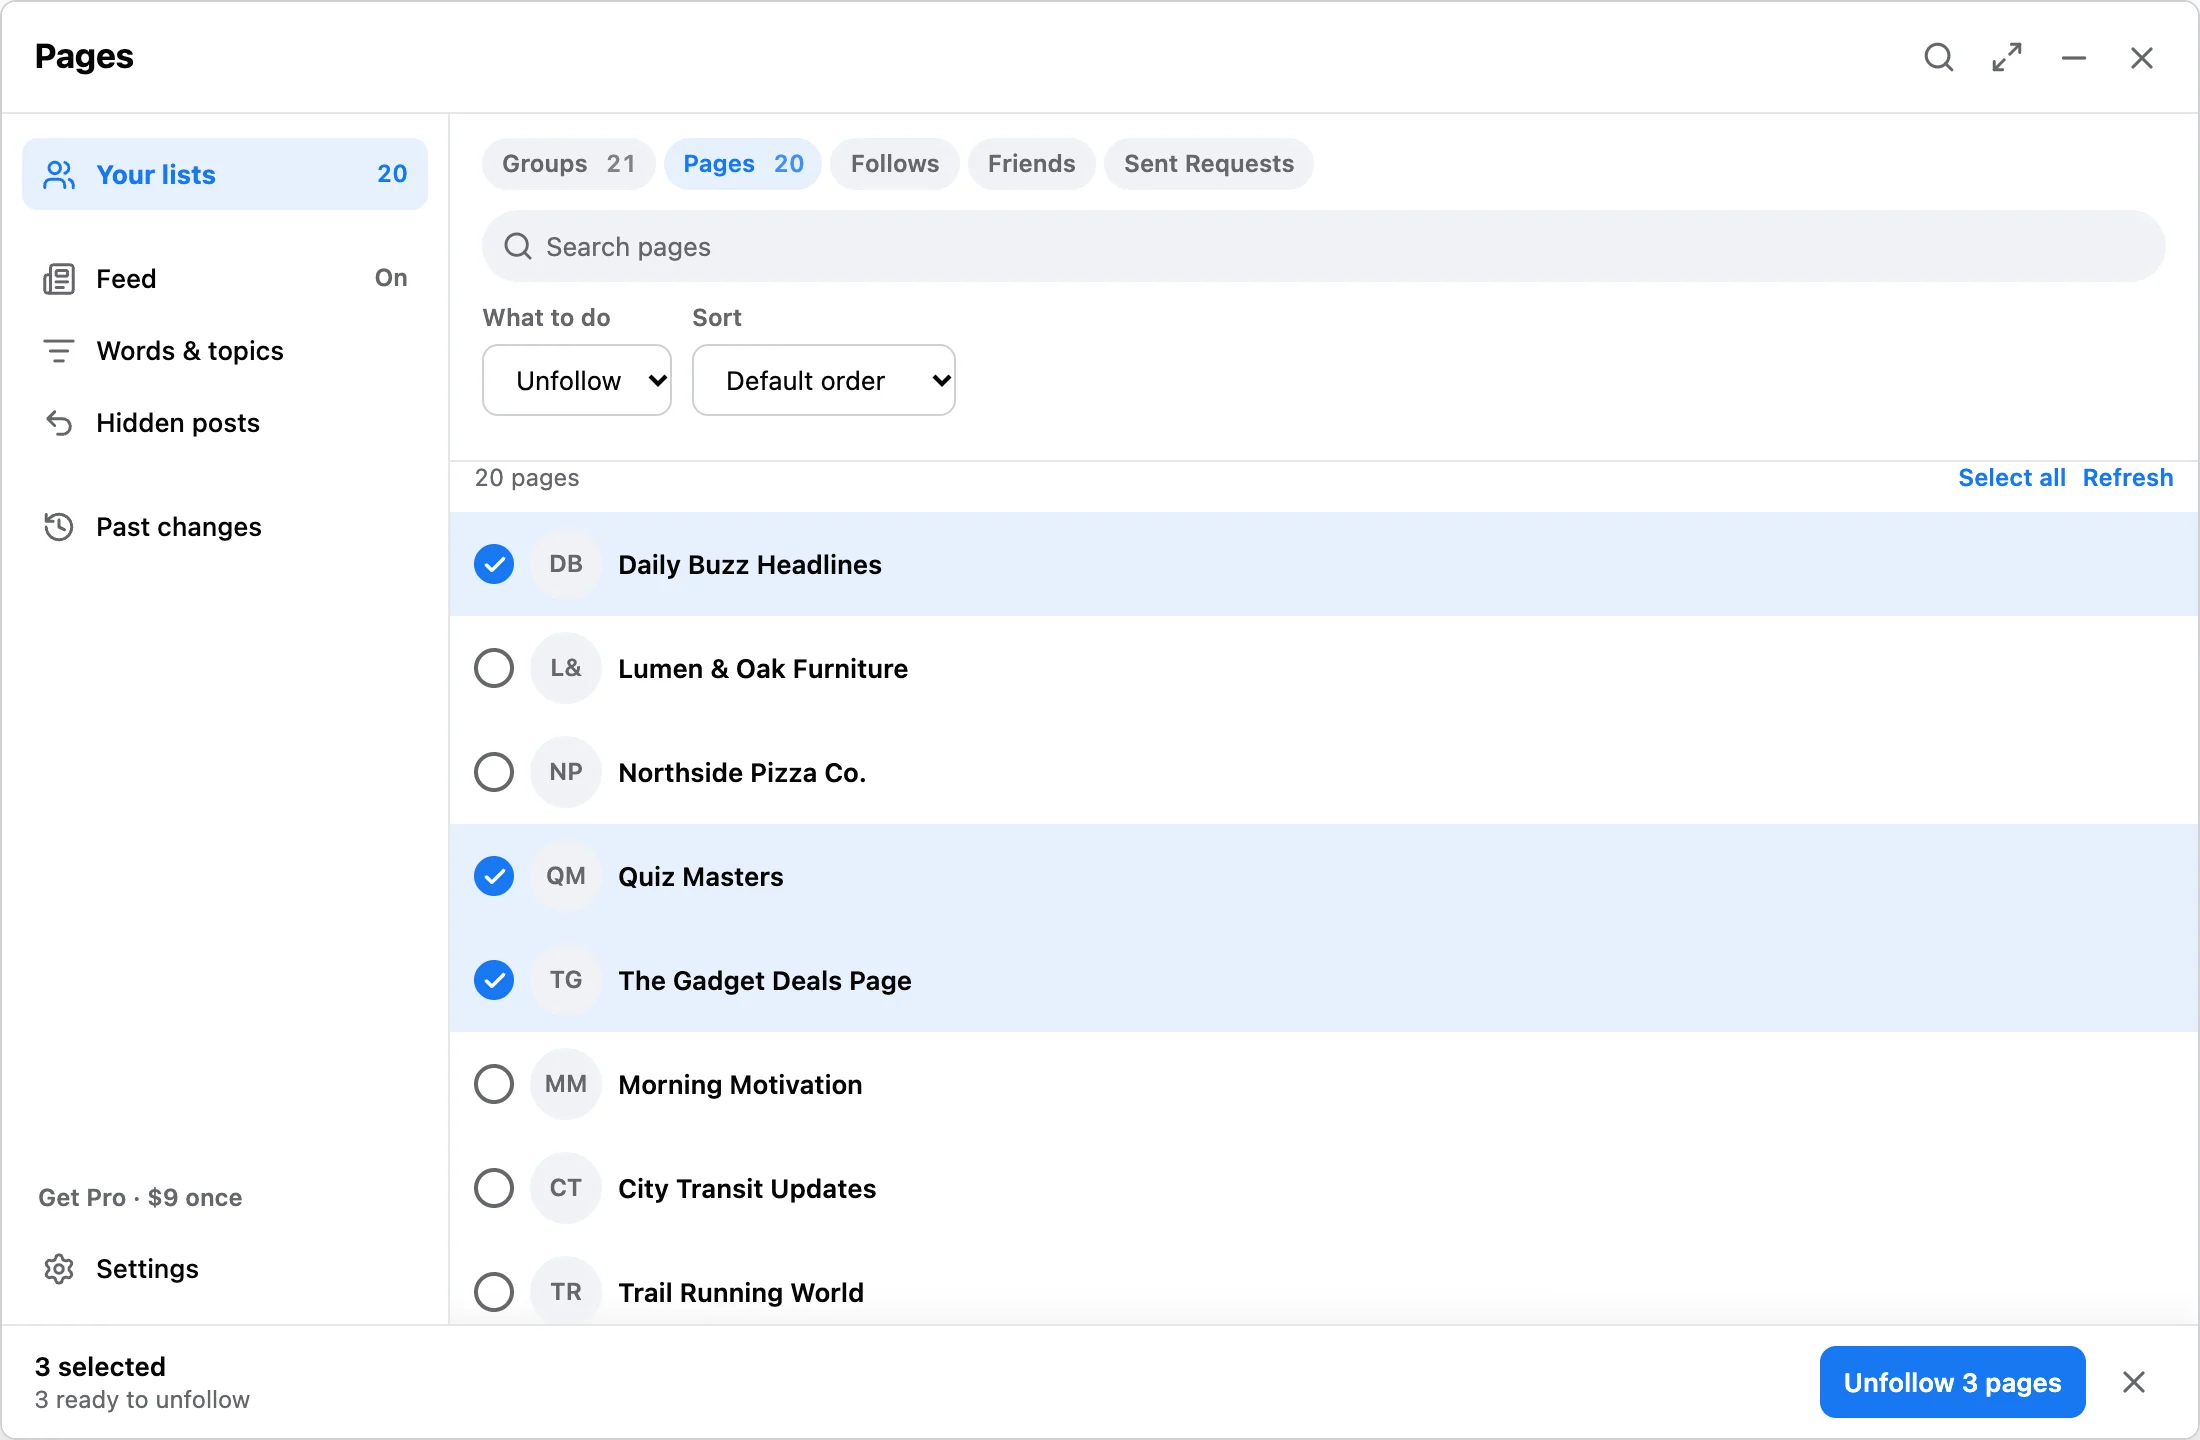Open Past changes in the sidebar
This screenshot has width=2200, height=1440.
click(225, 527)
